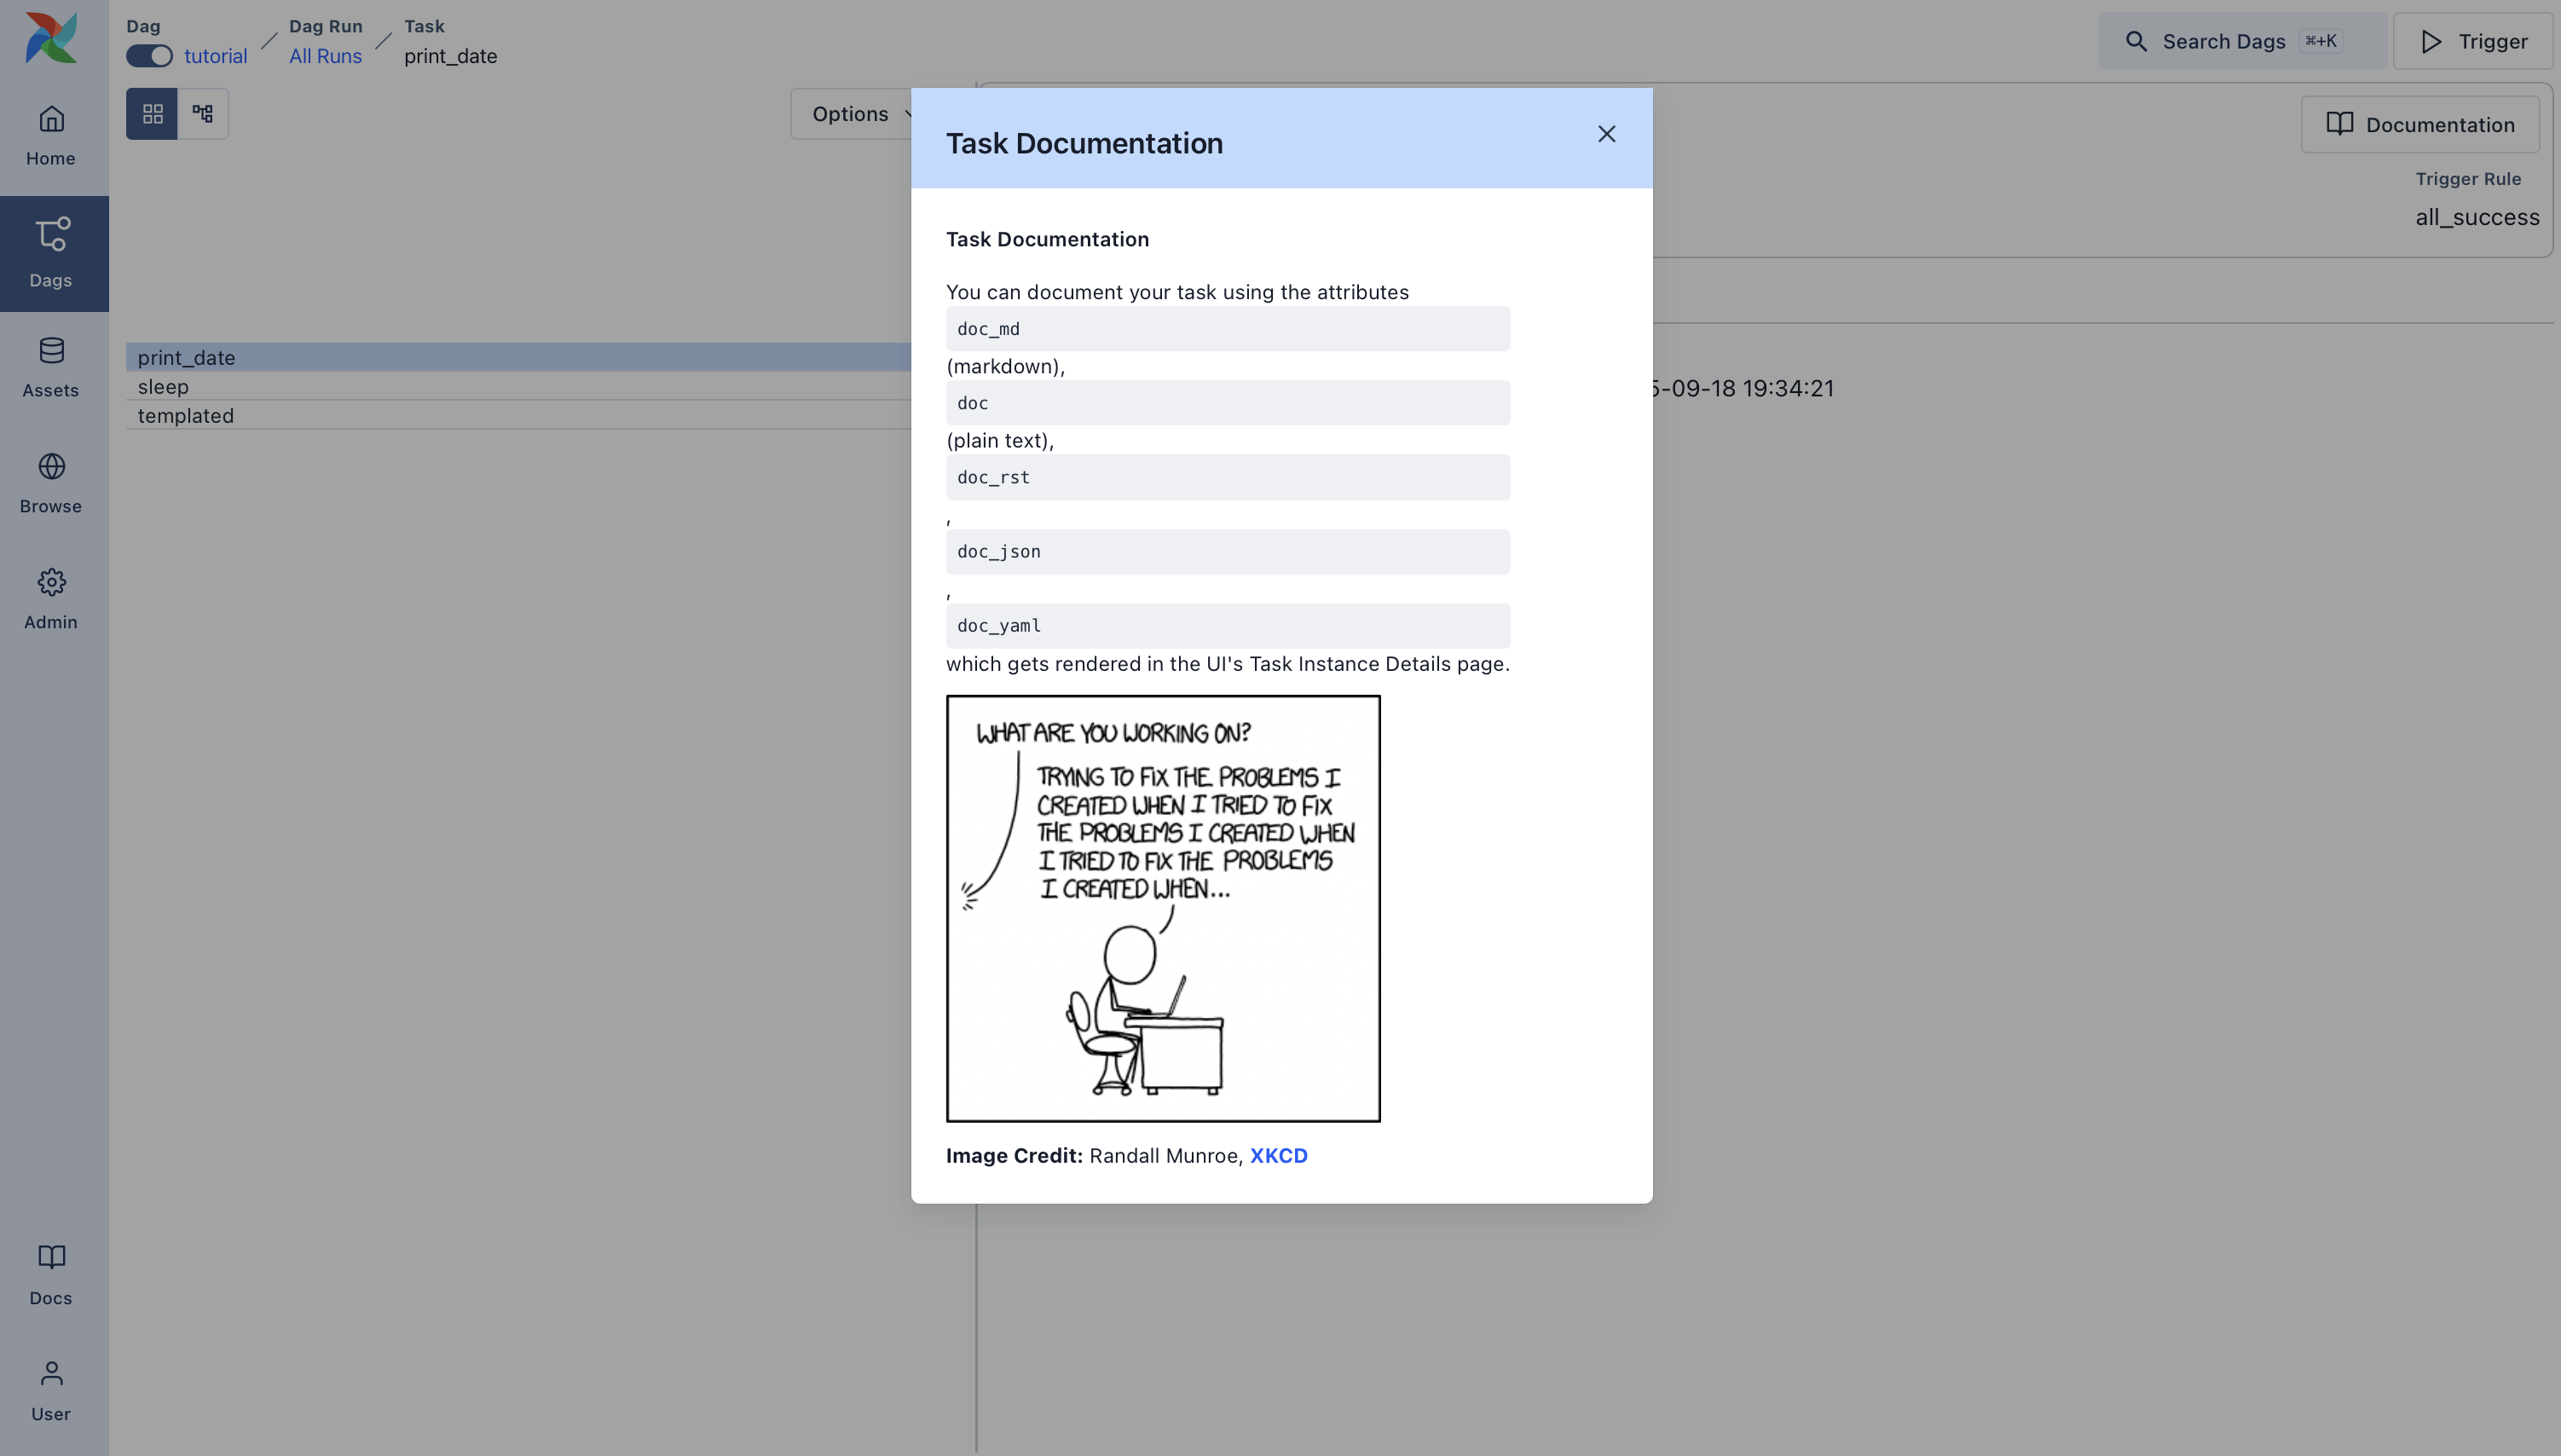
Task: Open the User sidebar menu
Action: [51, 1390]
